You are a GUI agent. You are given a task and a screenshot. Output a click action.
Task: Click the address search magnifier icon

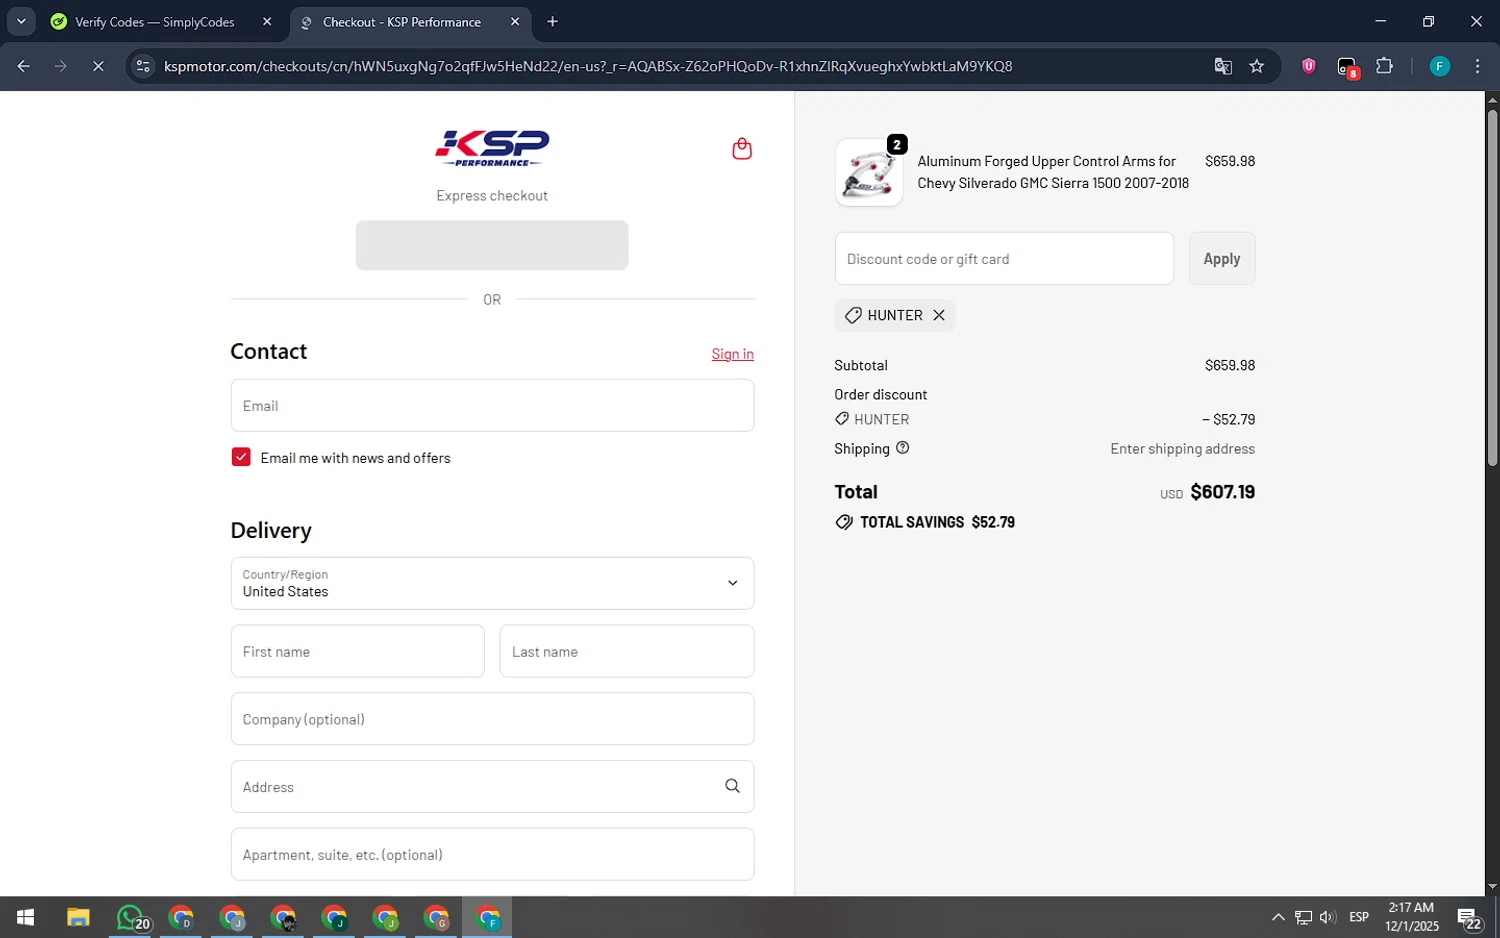[x=732, y=786]
